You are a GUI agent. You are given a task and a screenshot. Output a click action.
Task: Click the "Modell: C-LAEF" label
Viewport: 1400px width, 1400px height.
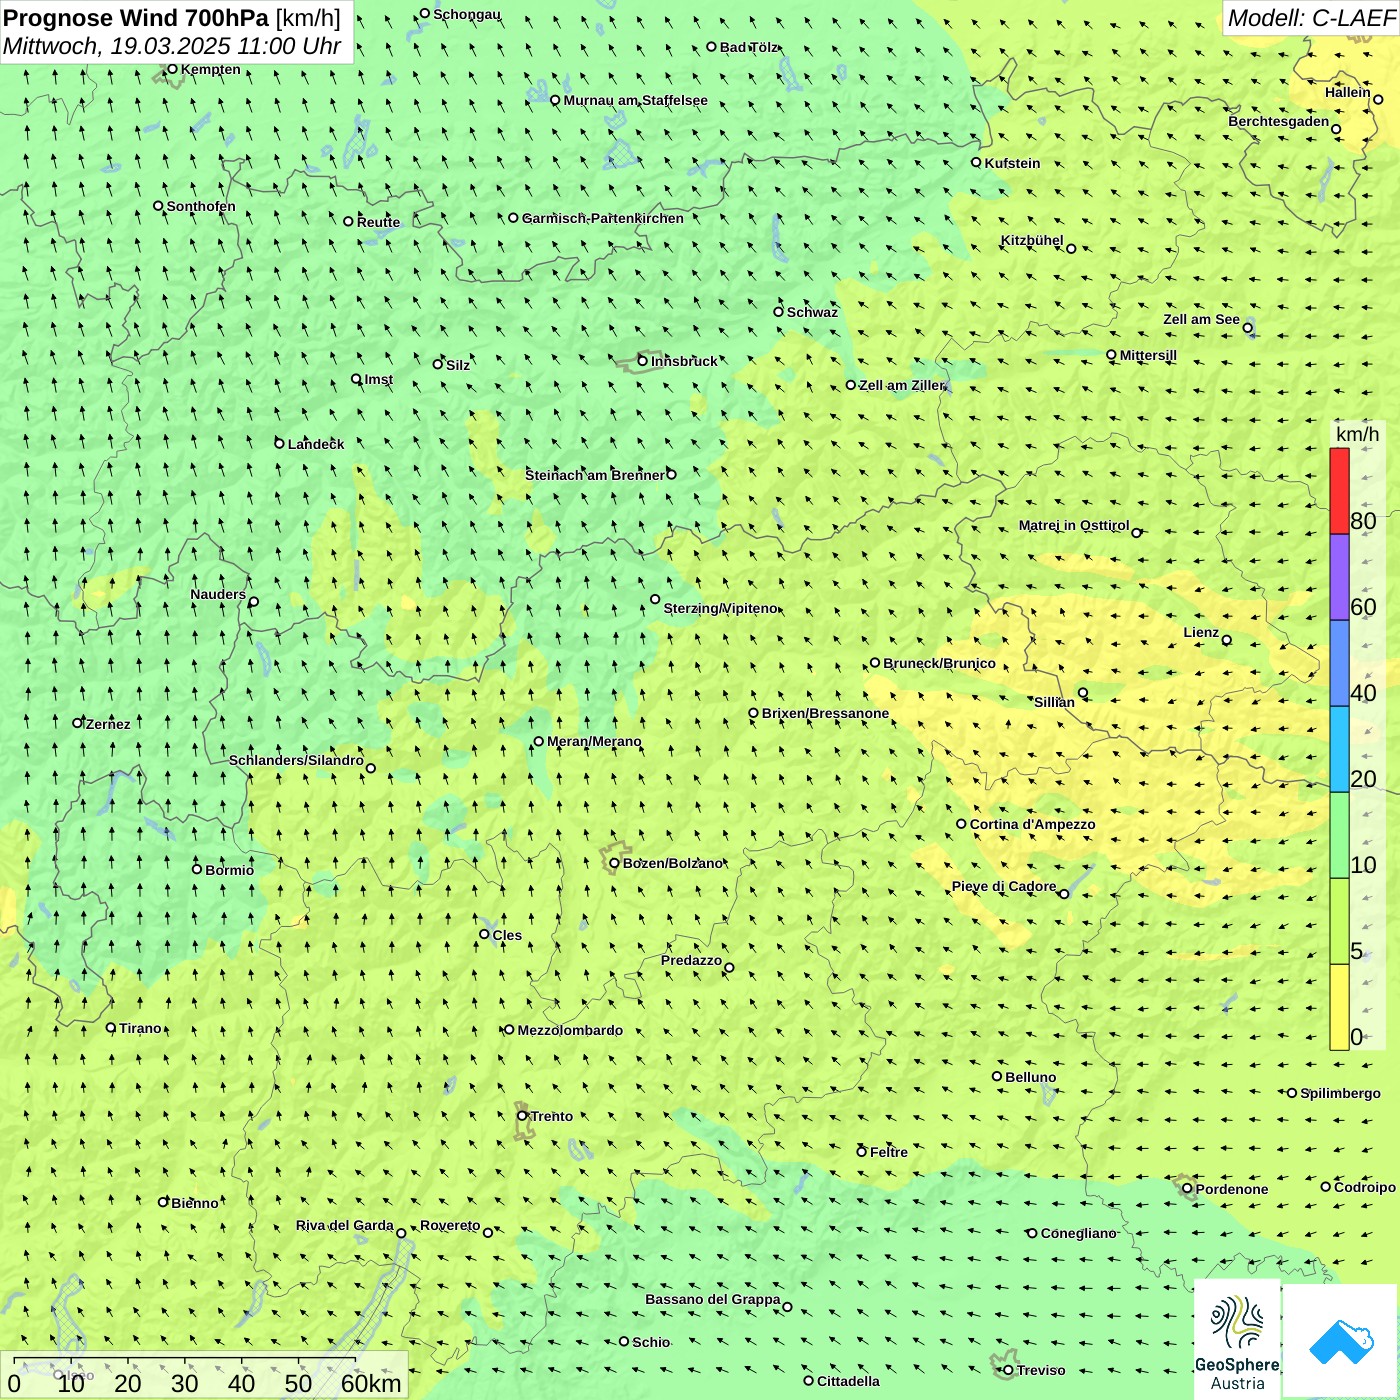(1310, 18)
